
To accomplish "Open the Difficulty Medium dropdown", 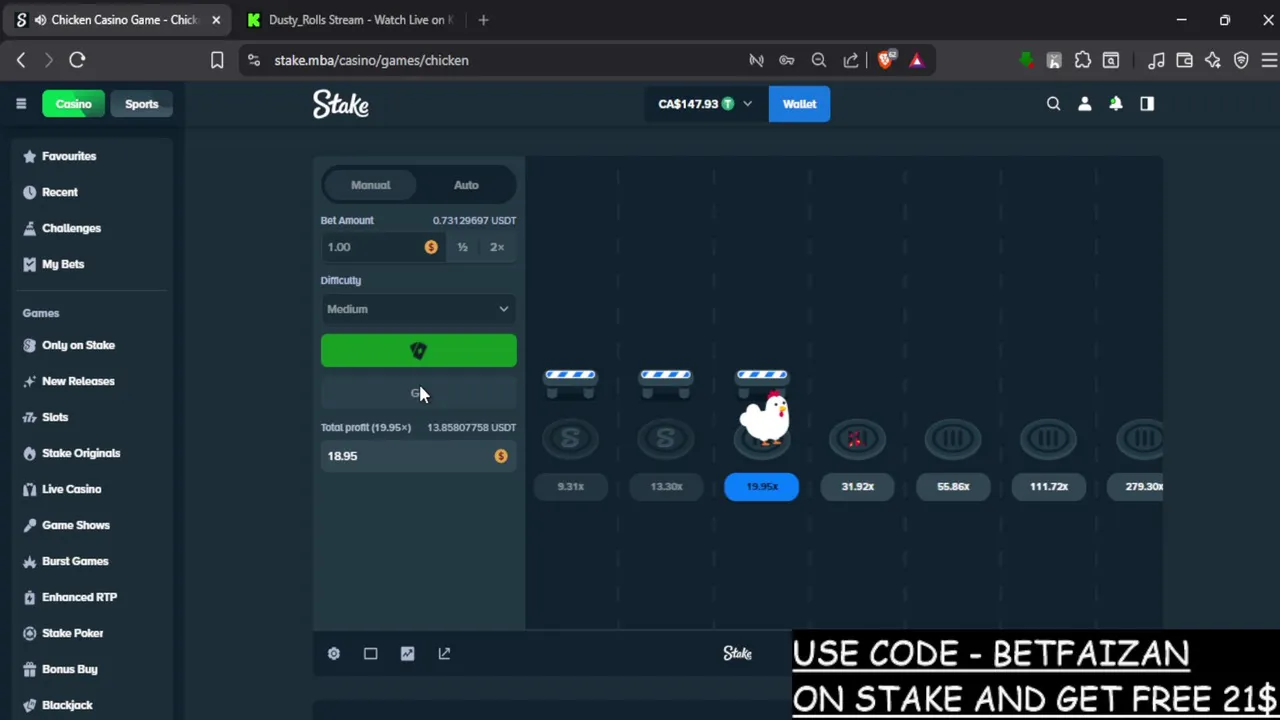I will (x=418, y=309).
